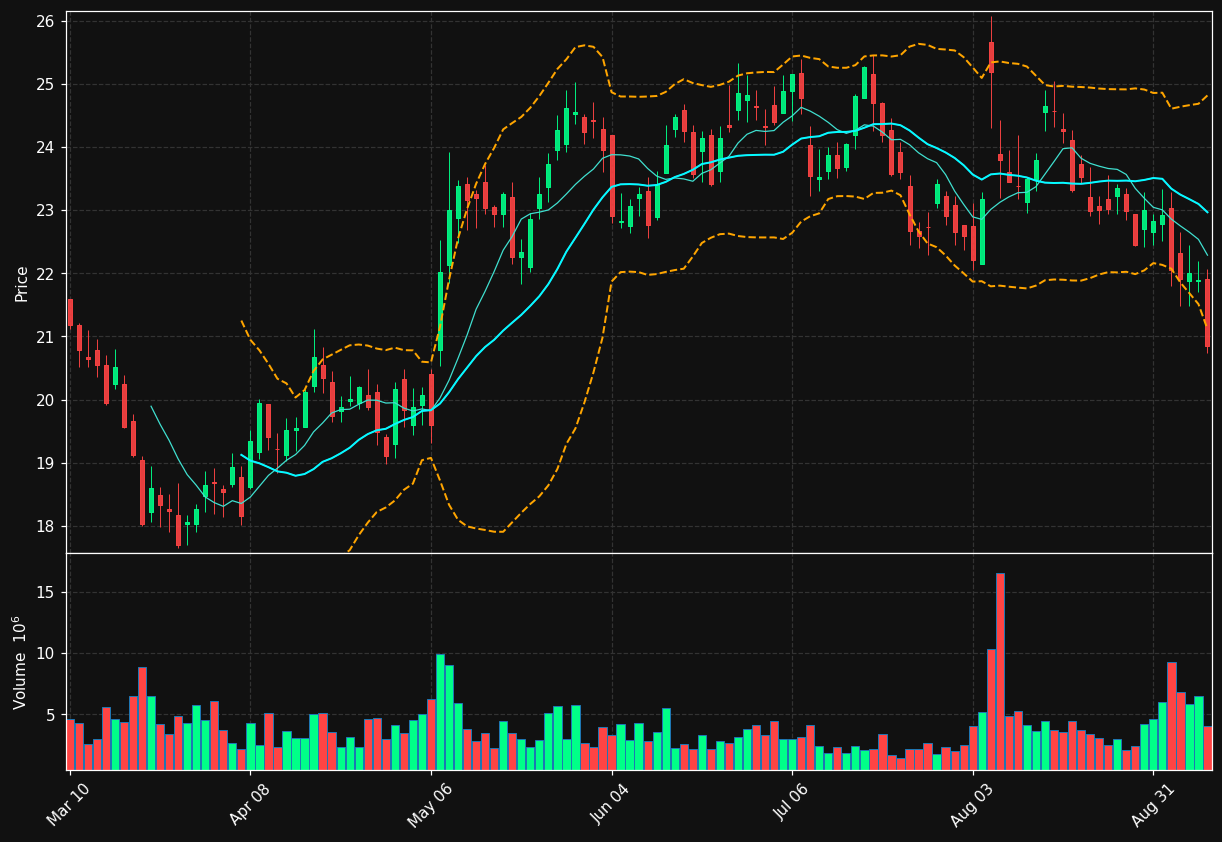Image resolution: width=1222 pixels, height=842 pixels.
Task: Click price axis value 25
Action: 47,84
